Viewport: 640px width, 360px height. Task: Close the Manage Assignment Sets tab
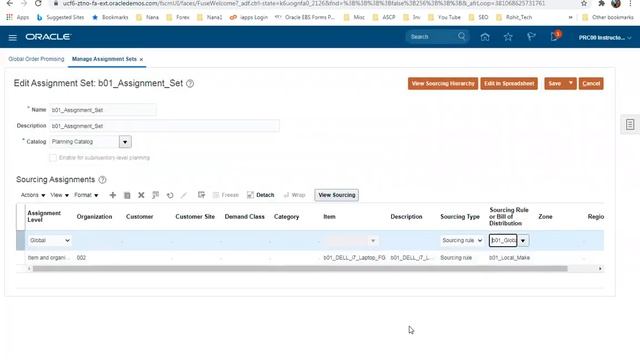coord(141,60)
